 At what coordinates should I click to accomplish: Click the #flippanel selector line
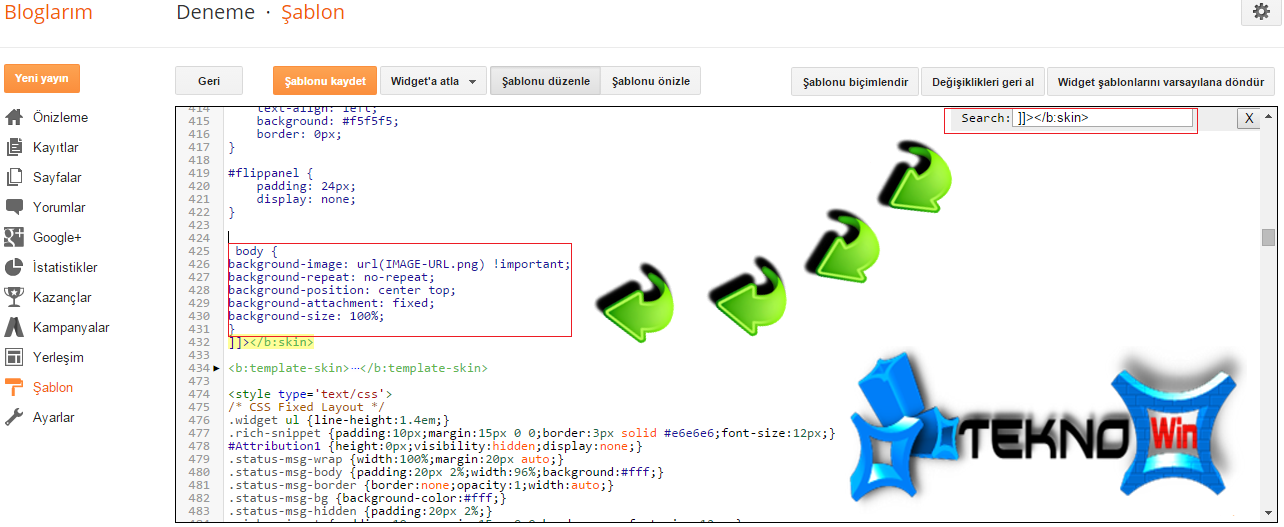271,173
